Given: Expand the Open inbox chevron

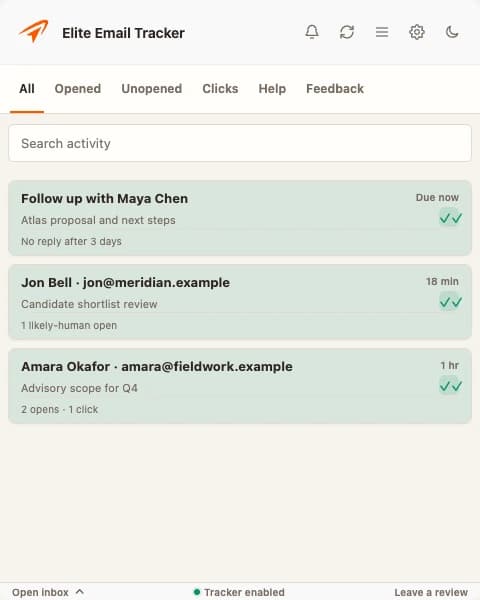Looking at the screenshot, I should pyautogui.click(x=80, y=592).
